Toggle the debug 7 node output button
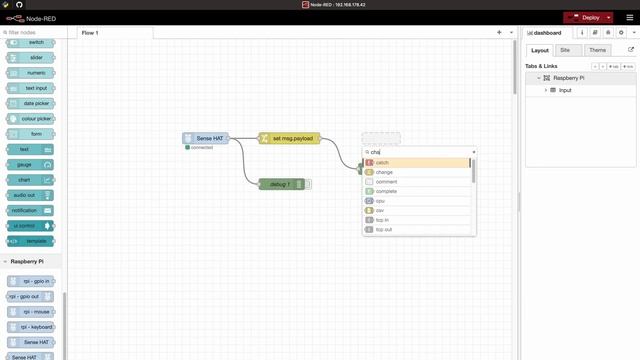Viewport: 640px width, 360px height. click(308, 184)
